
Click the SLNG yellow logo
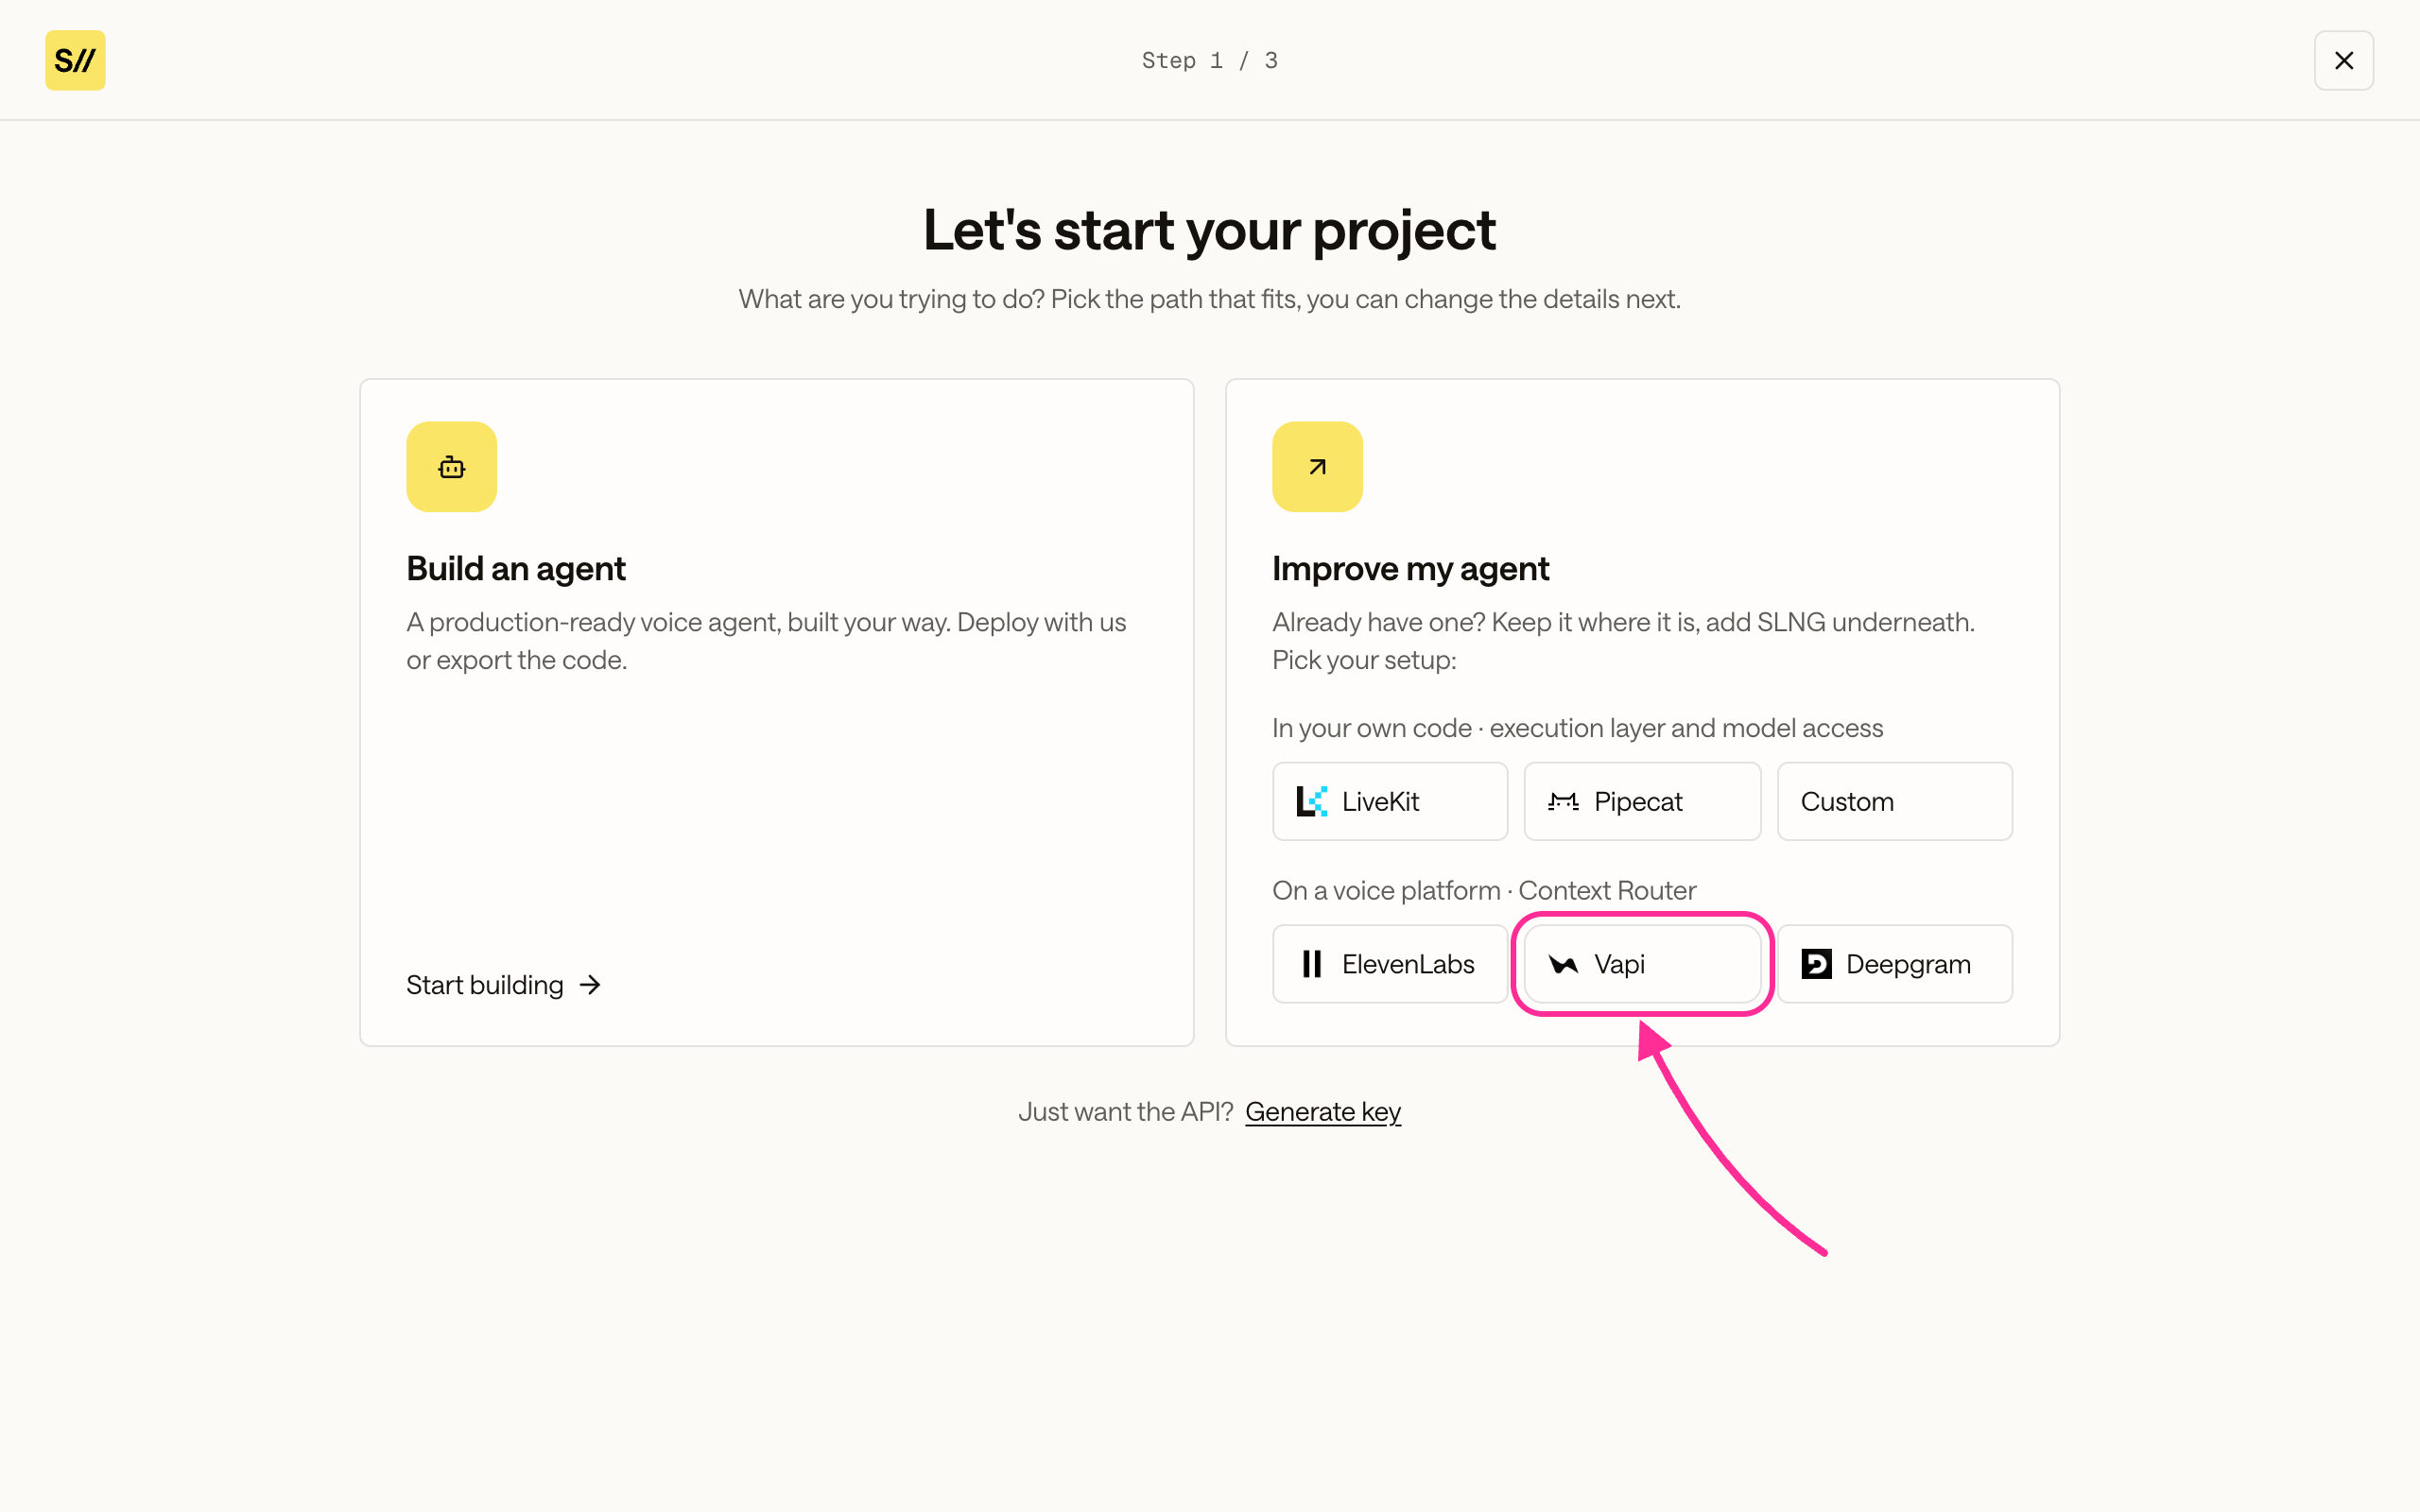(x=75, y=60)
